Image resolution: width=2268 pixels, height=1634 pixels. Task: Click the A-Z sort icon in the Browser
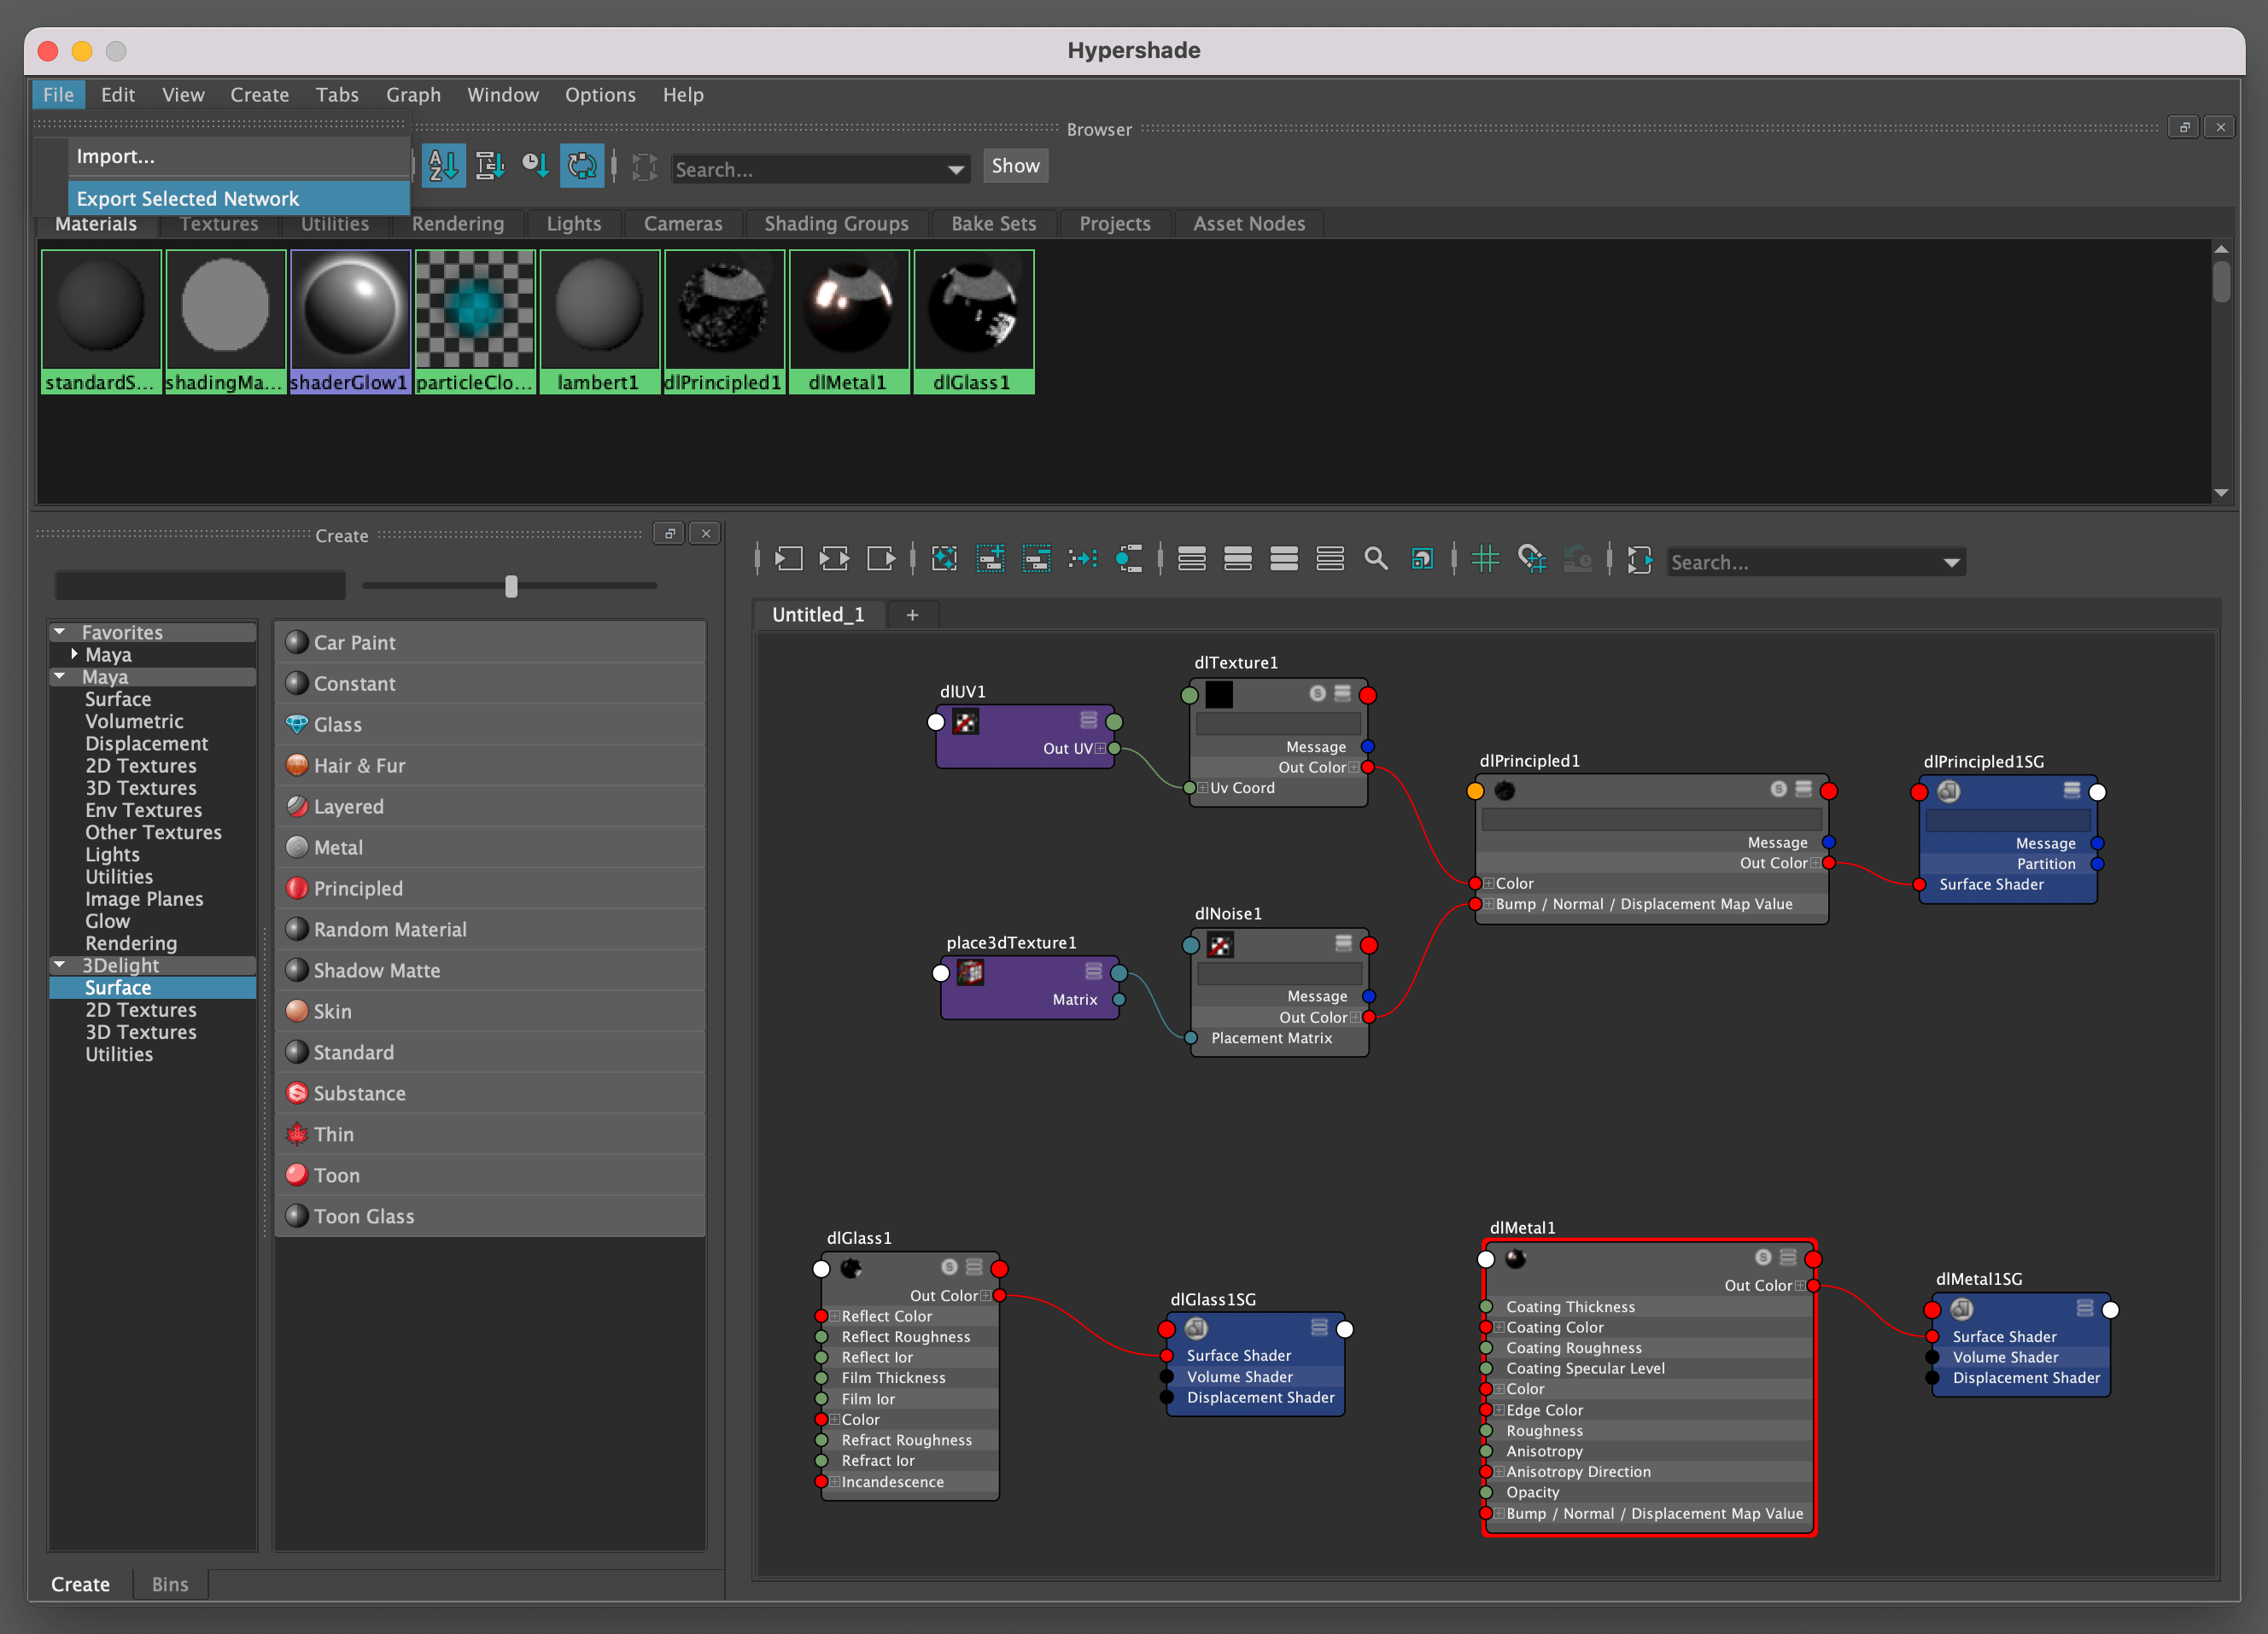click(x=443, y=166)
